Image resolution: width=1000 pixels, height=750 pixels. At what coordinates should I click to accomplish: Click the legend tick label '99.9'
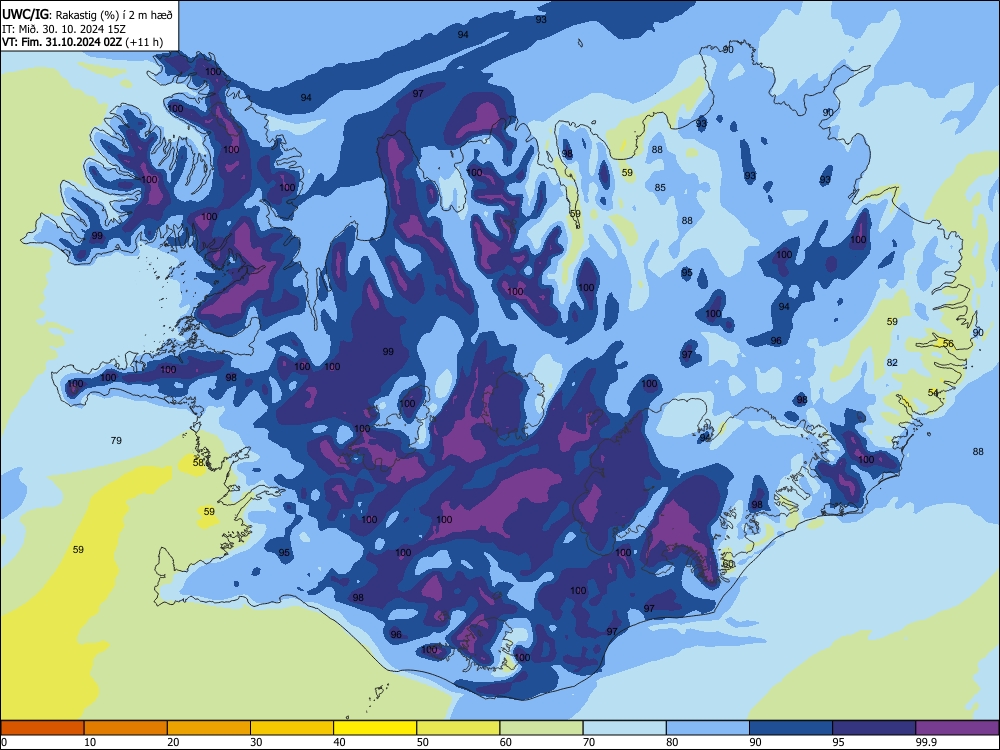[926, 742]
